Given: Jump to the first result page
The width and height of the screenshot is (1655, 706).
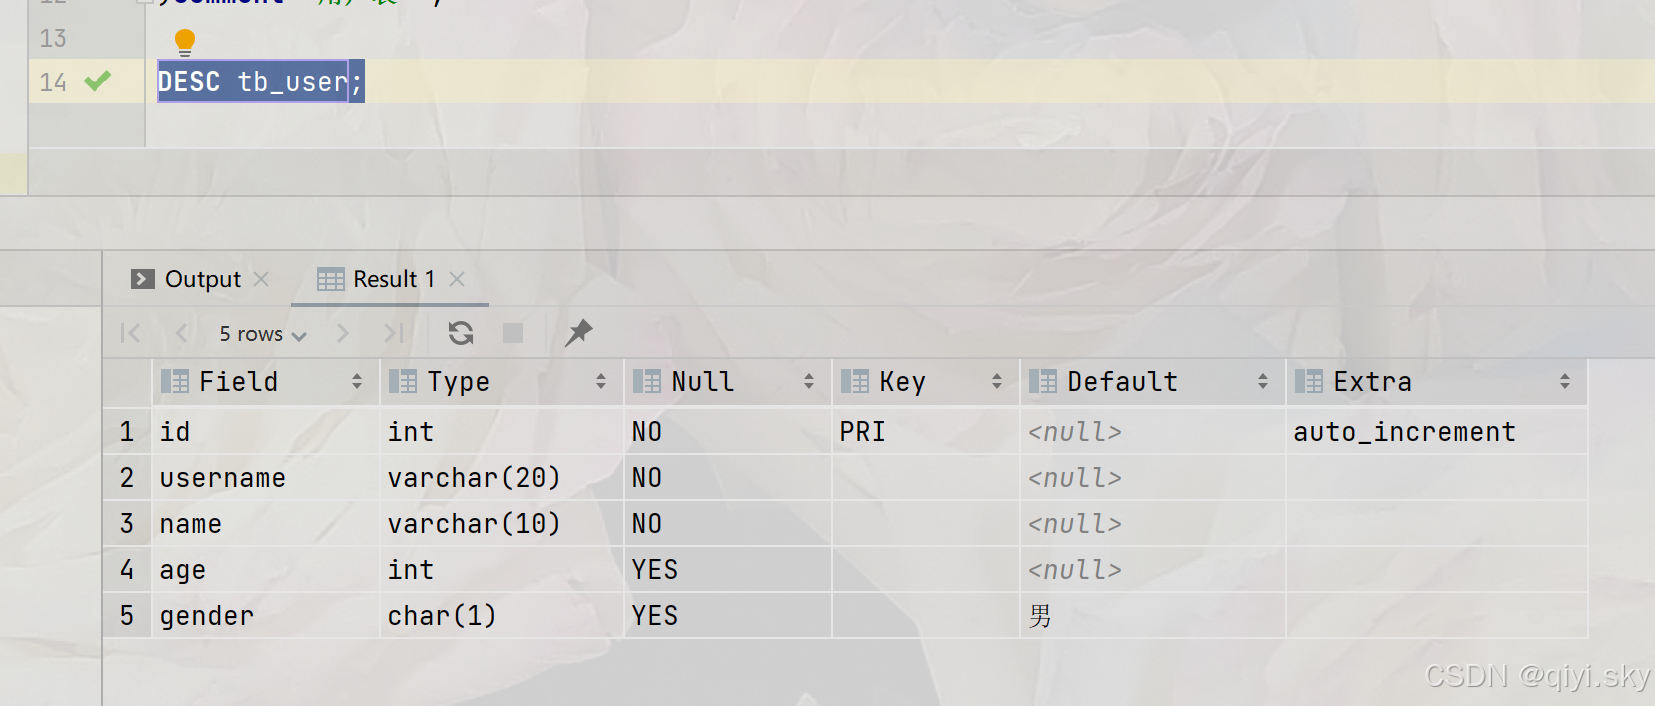Looking at the screenshot, I should [128, 333].
